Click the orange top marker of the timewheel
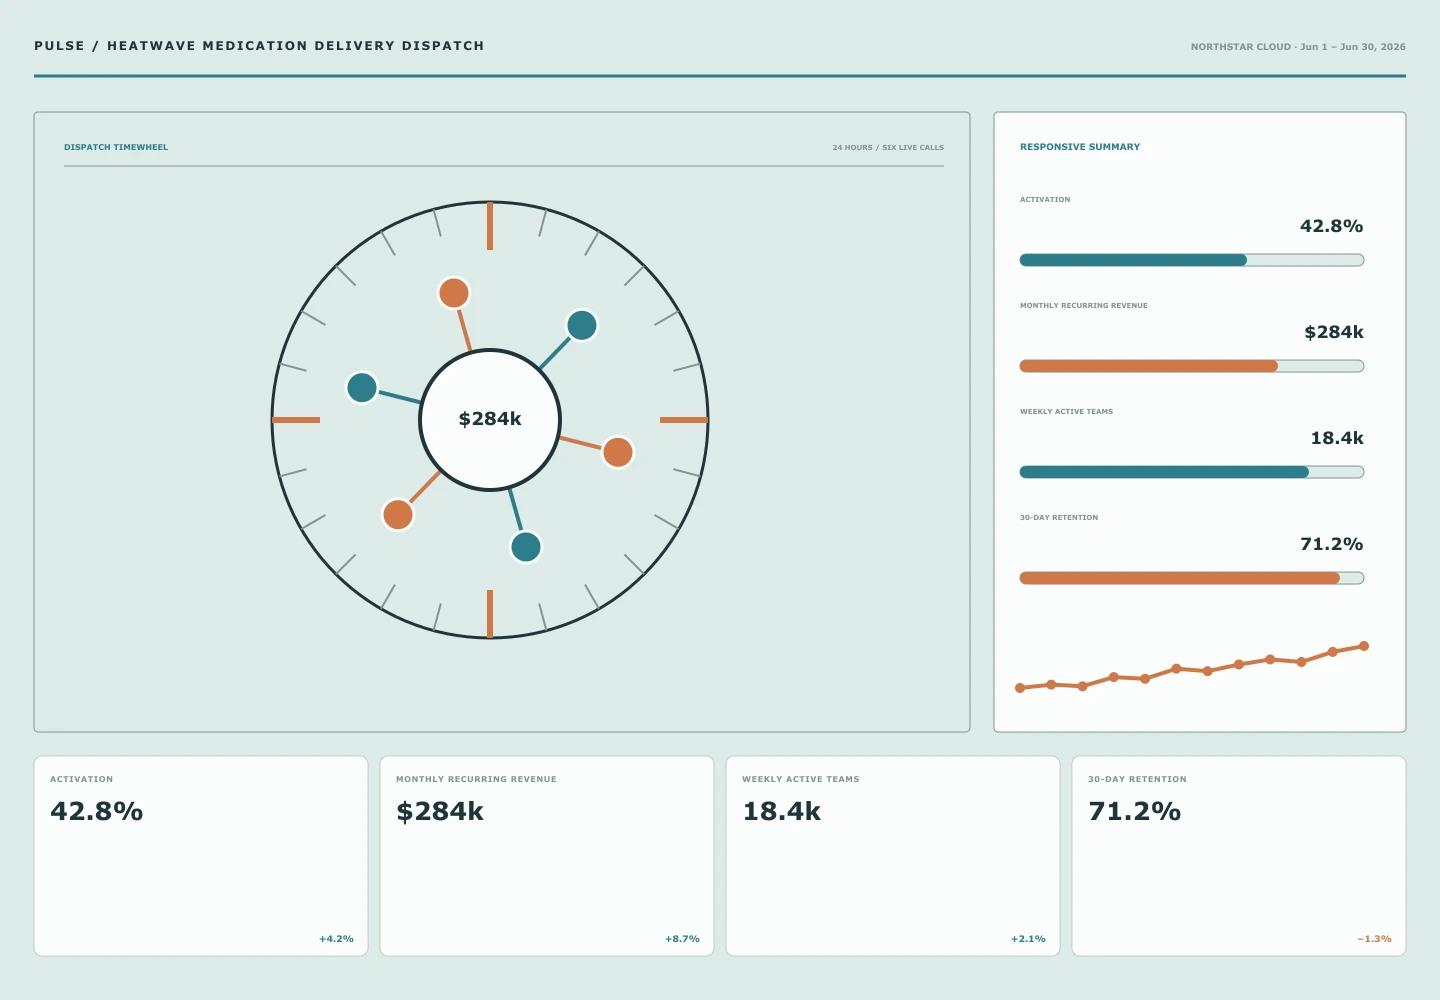Viewport: 1440px width, 1000px height. coord(490,226)
